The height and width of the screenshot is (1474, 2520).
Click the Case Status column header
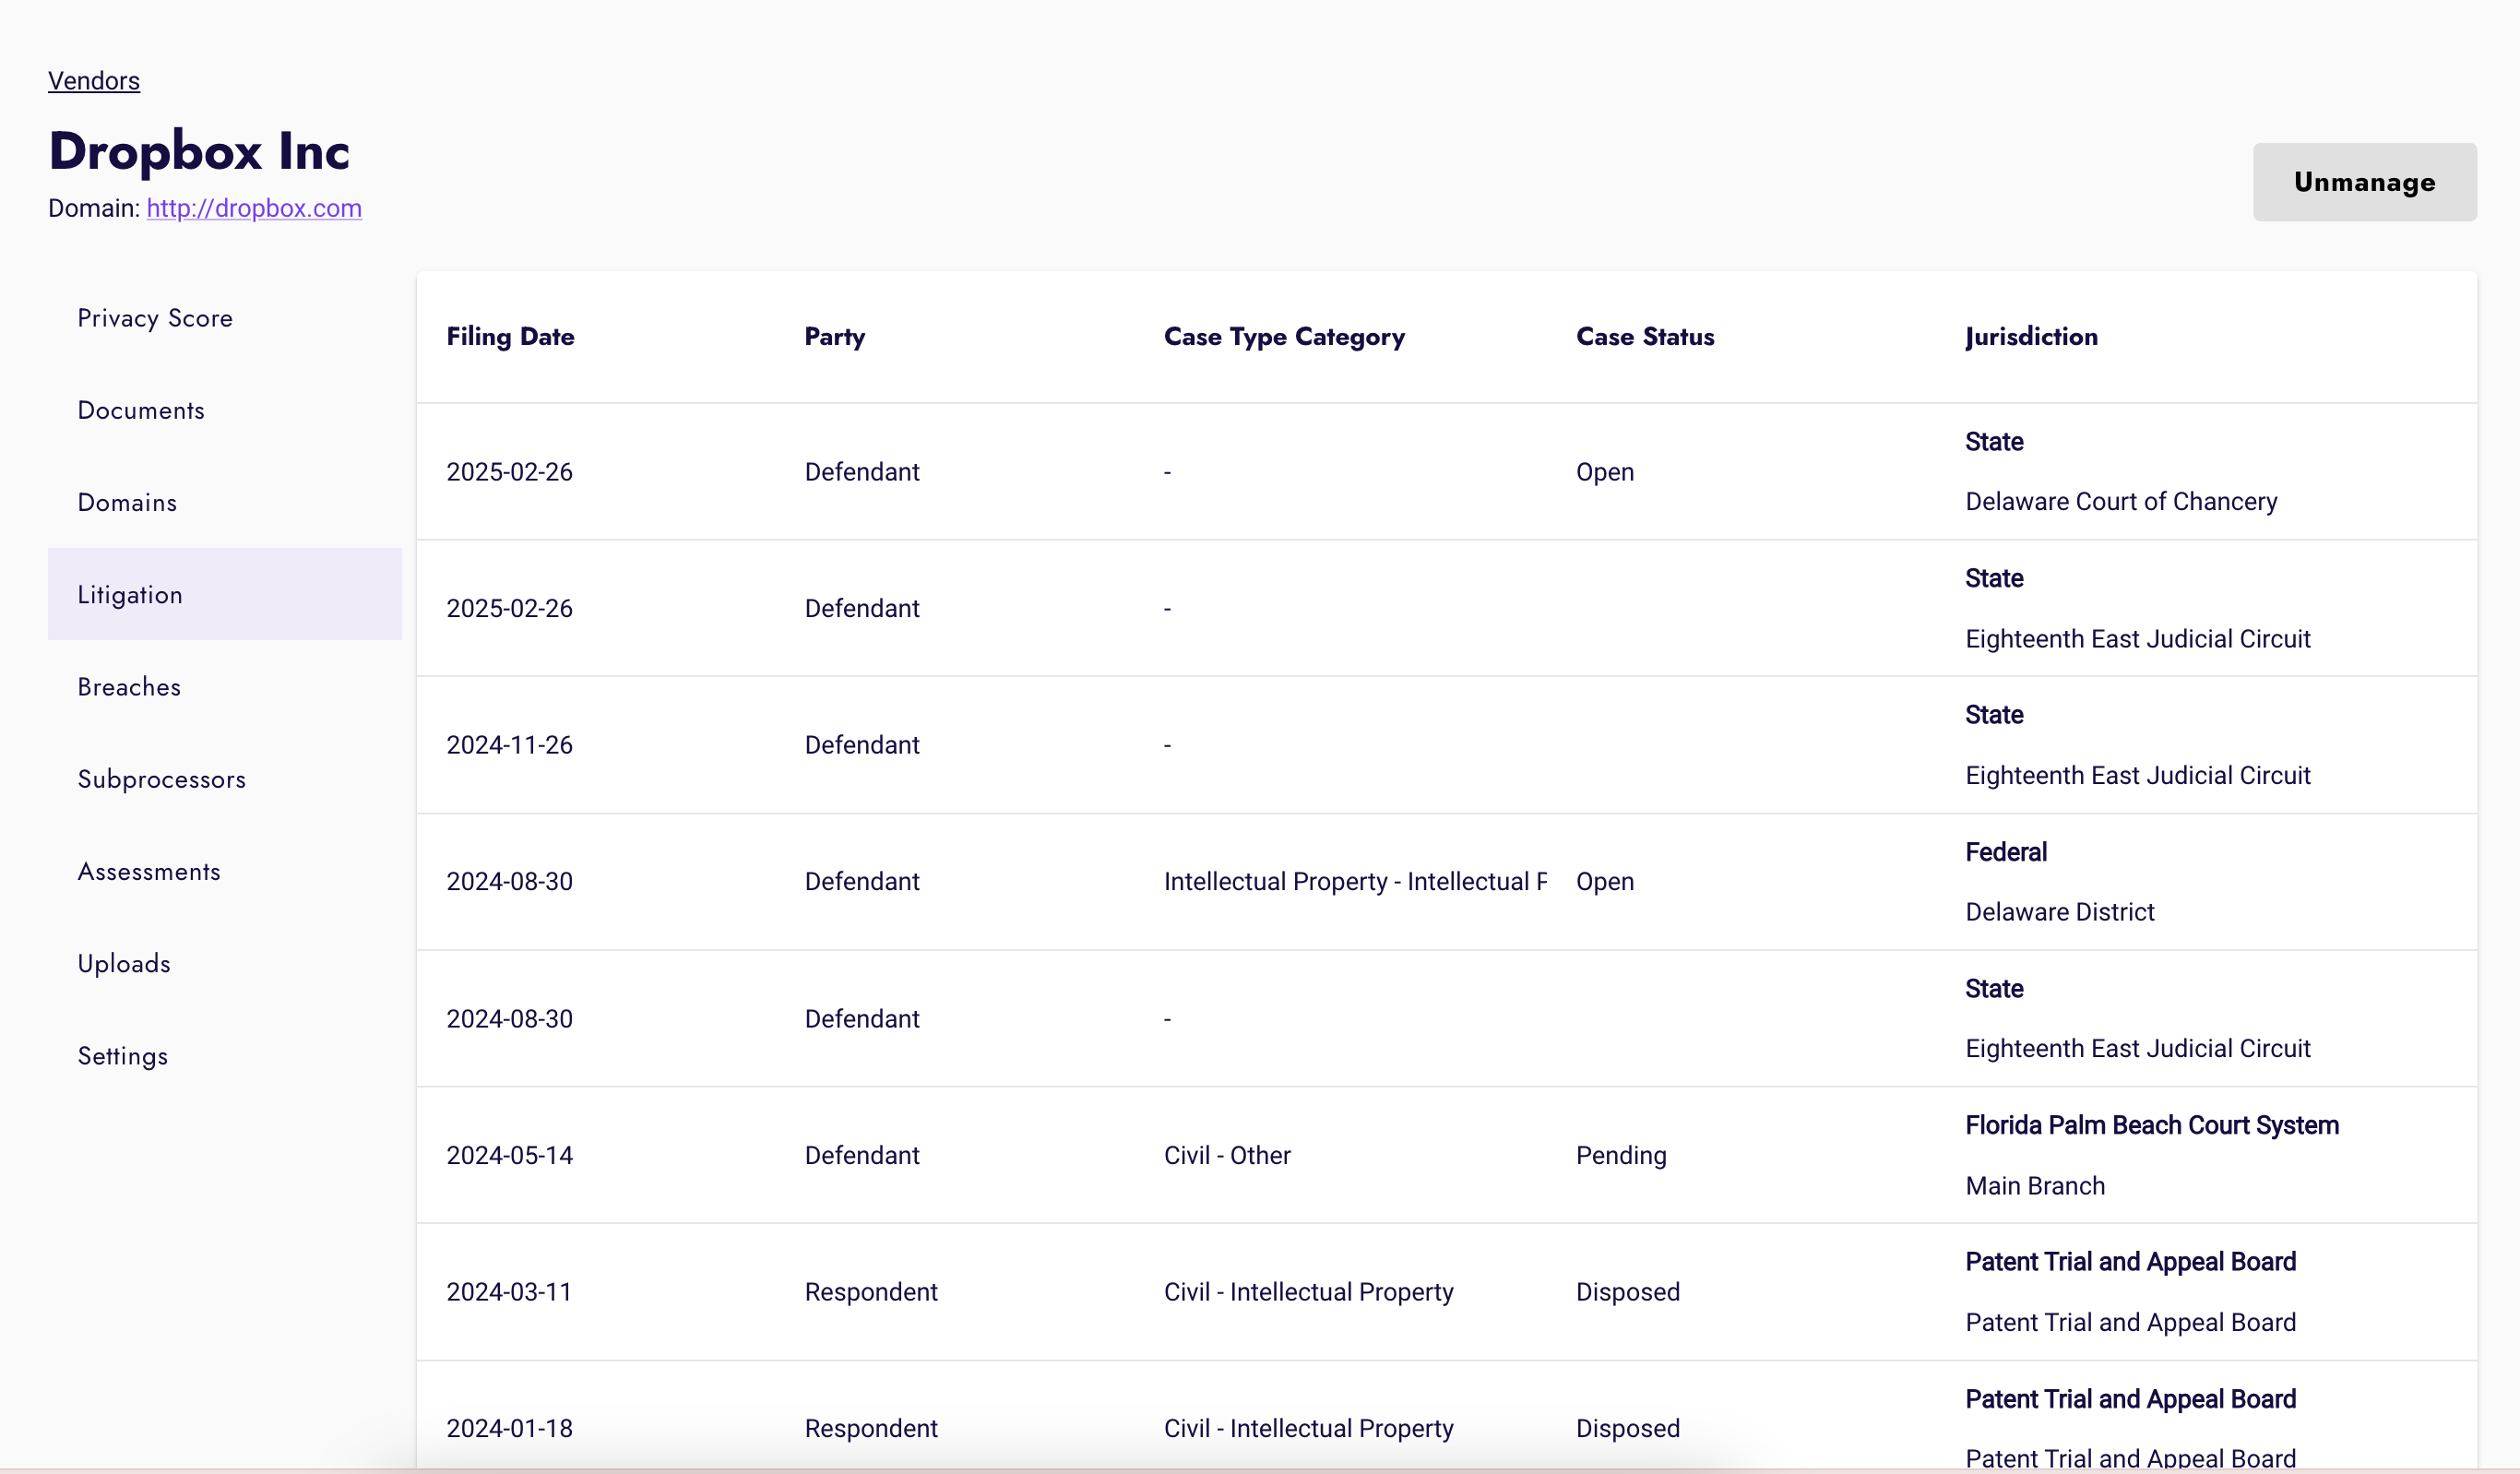[x=1645, y=337]
